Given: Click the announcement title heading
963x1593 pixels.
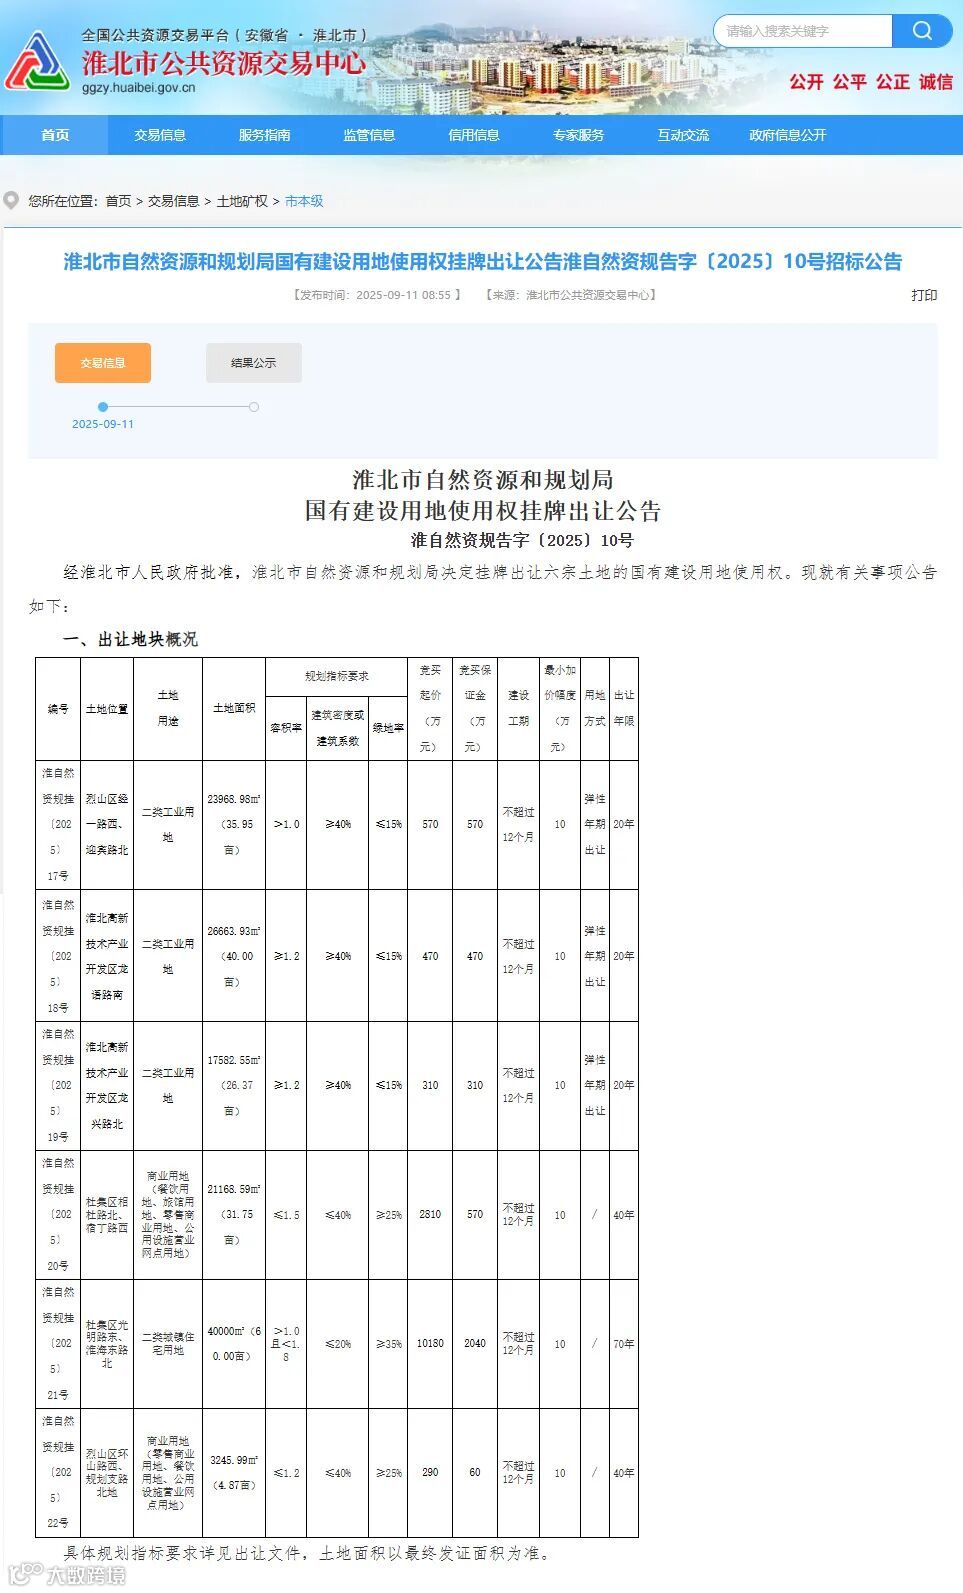Looking at the screenshot, I should (483, 262).
